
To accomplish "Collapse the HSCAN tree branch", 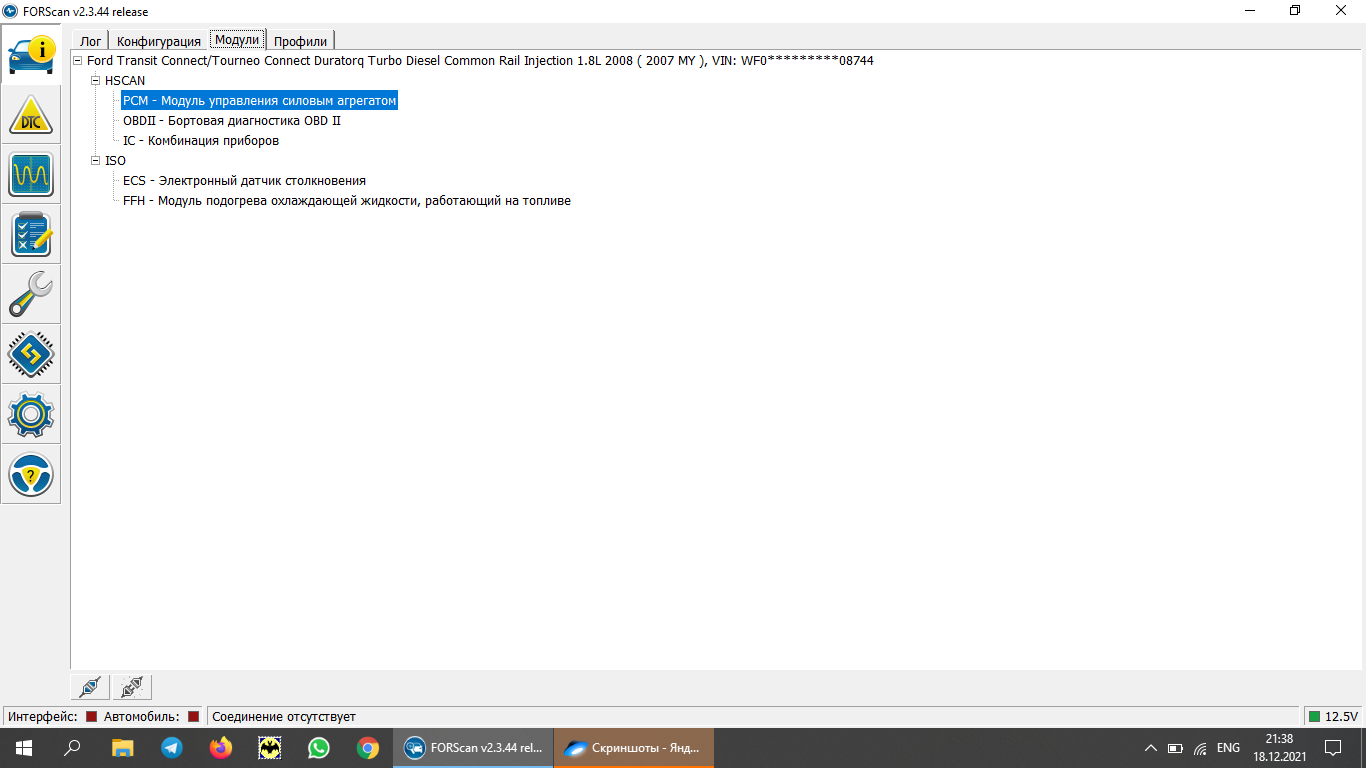I will pyautogui.click(x=96, y=81).
